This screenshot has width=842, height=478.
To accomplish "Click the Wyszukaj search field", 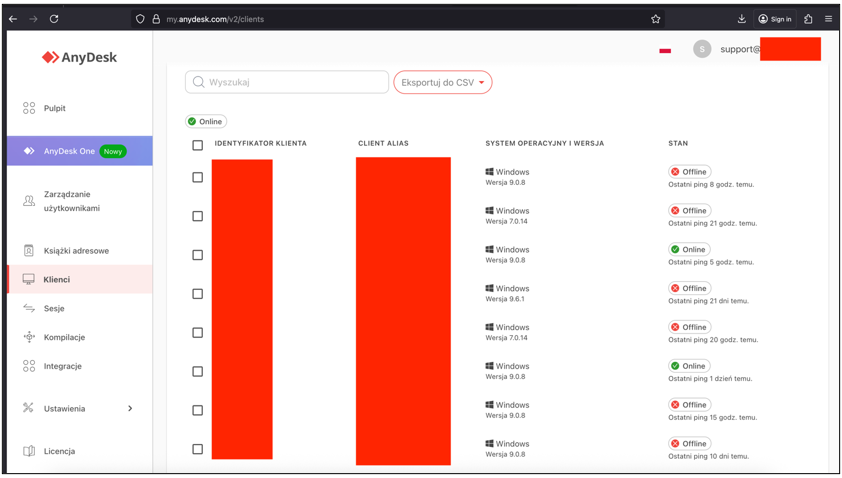I will (x=287, y=82).
